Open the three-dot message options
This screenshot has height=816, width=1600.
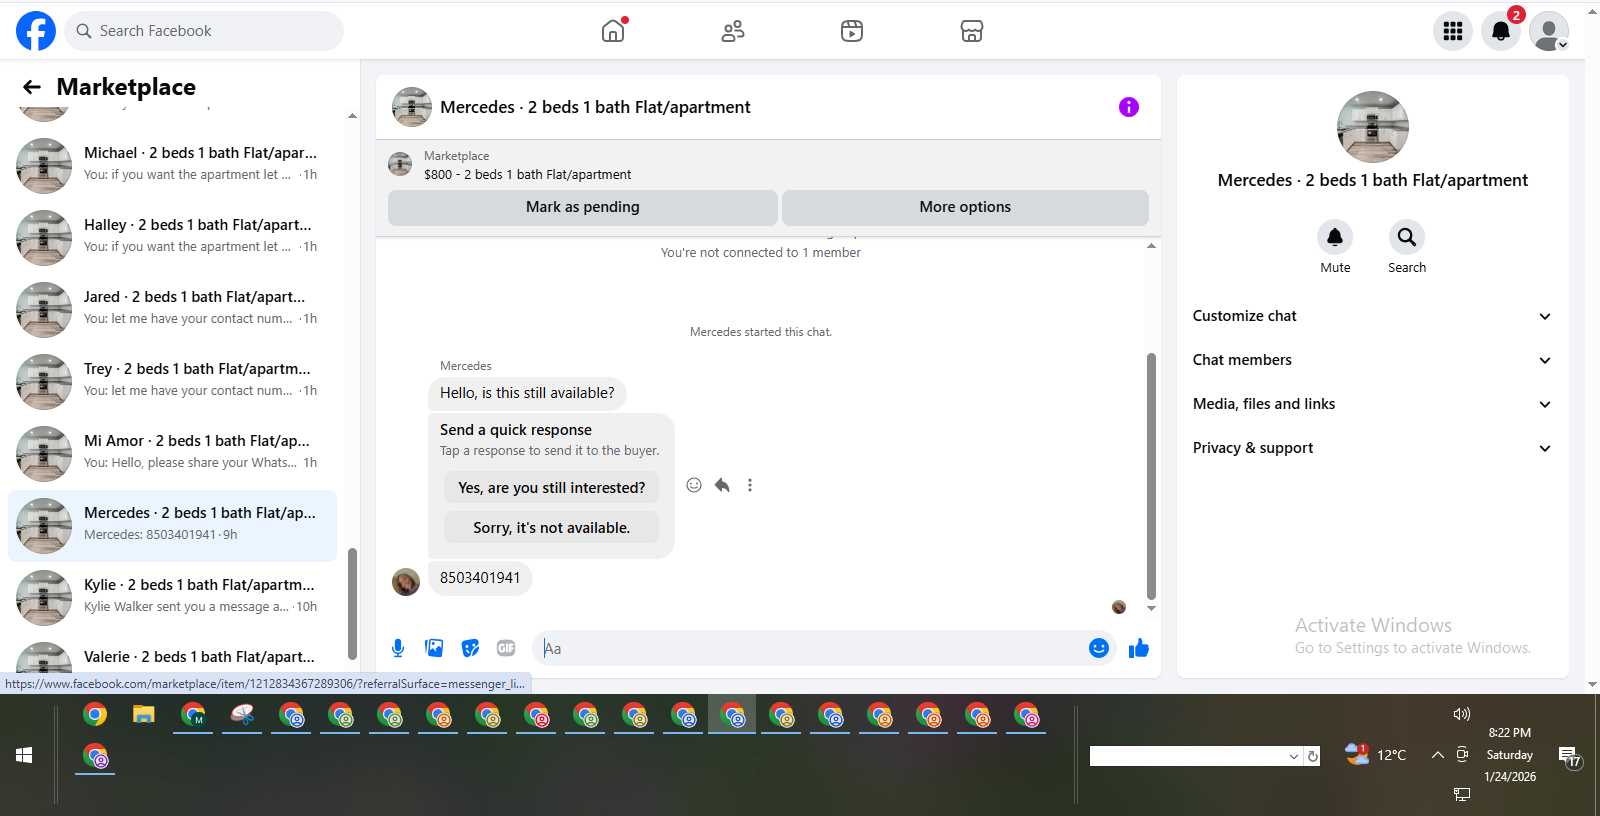(x=750, y=485)
